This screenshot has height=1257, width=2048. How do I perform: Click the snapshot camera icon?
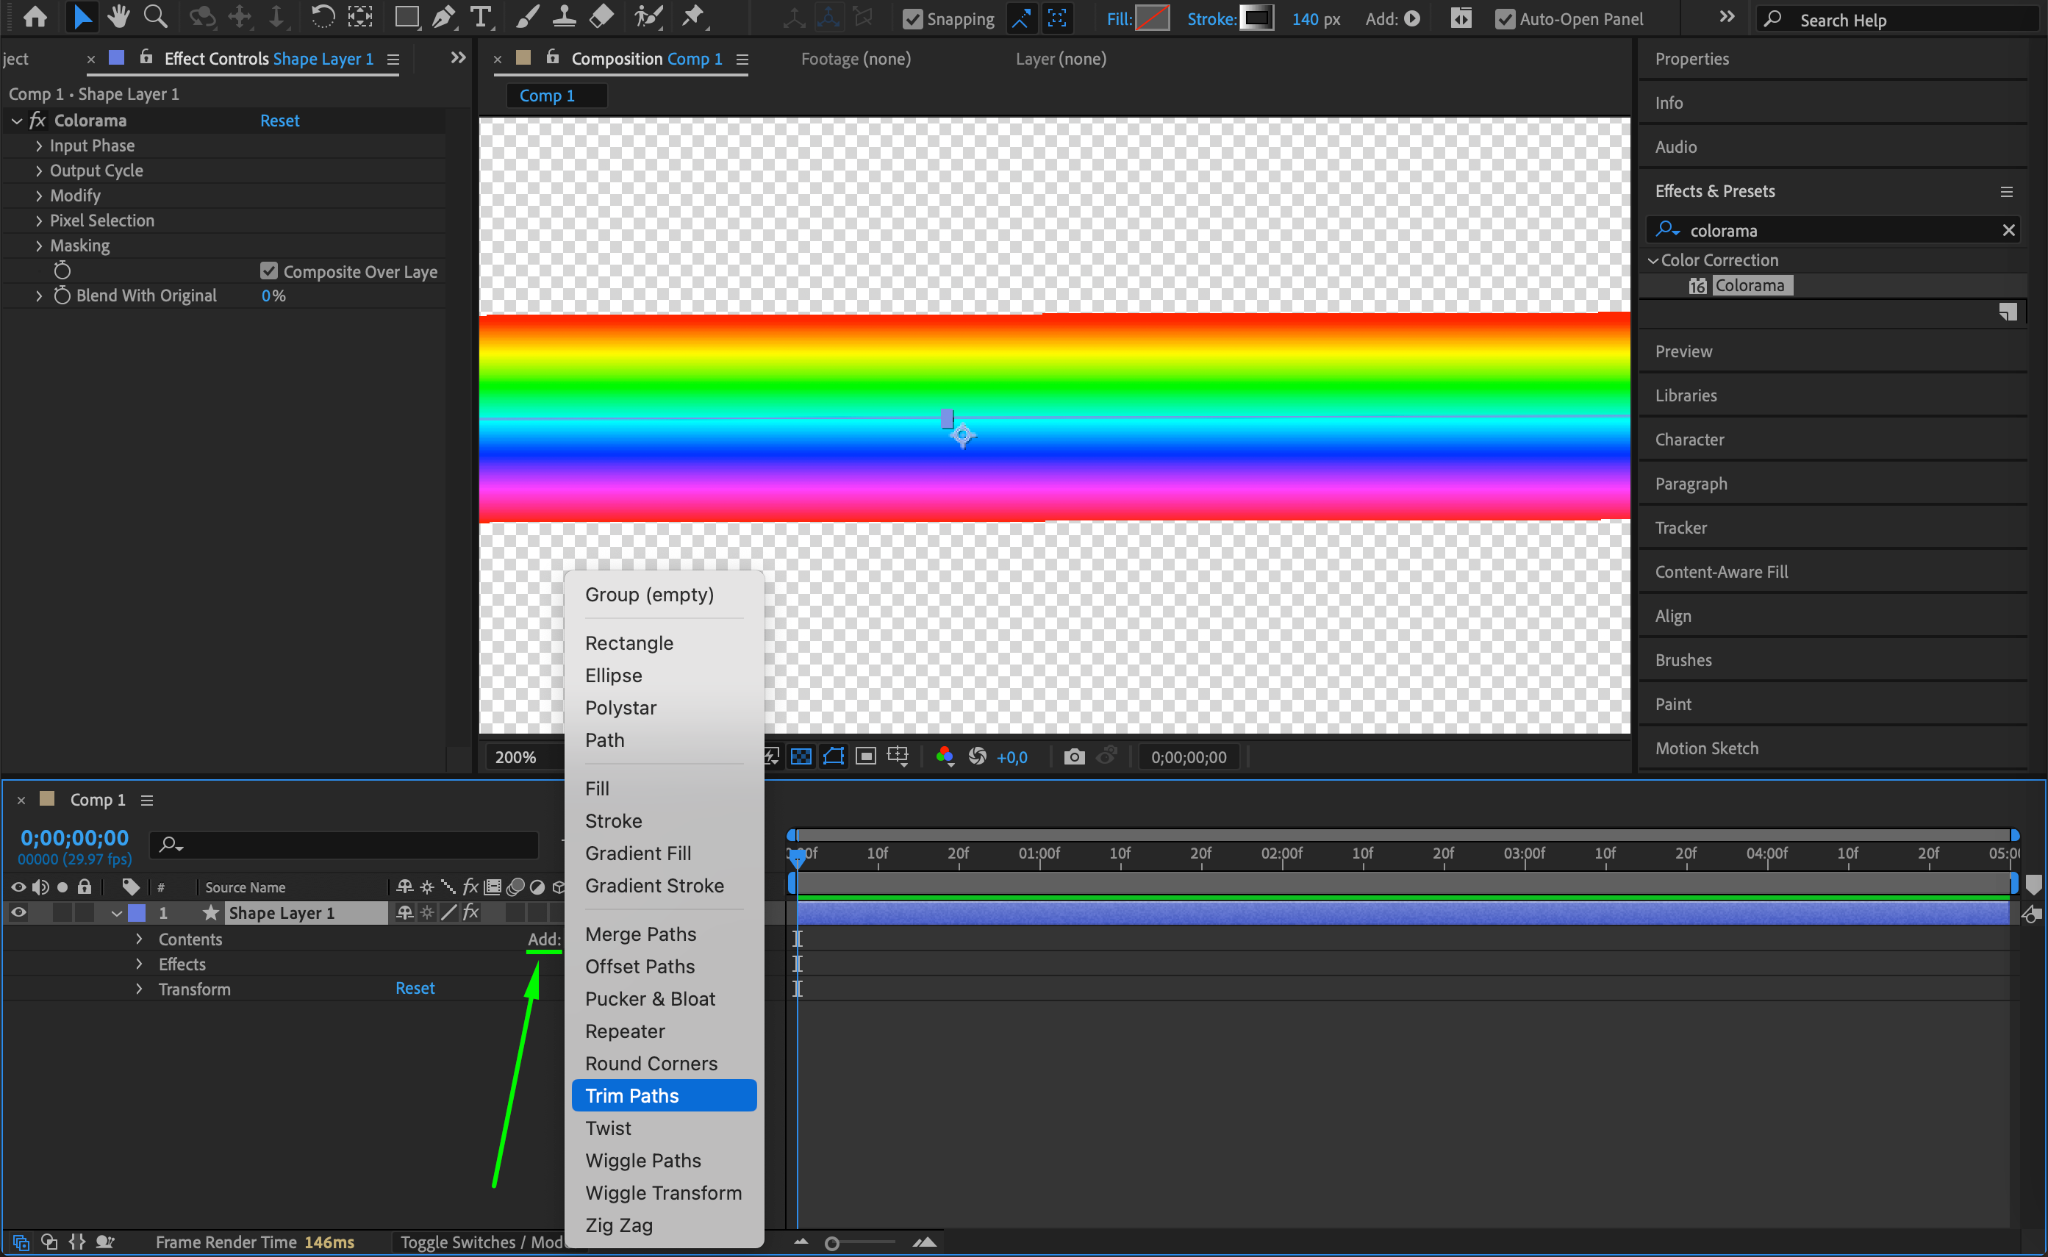pos(1074,757)
